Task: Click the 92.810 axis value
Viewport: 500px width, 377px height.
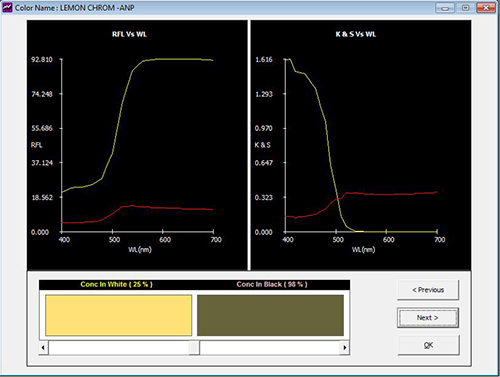Action: pos(42,60)
